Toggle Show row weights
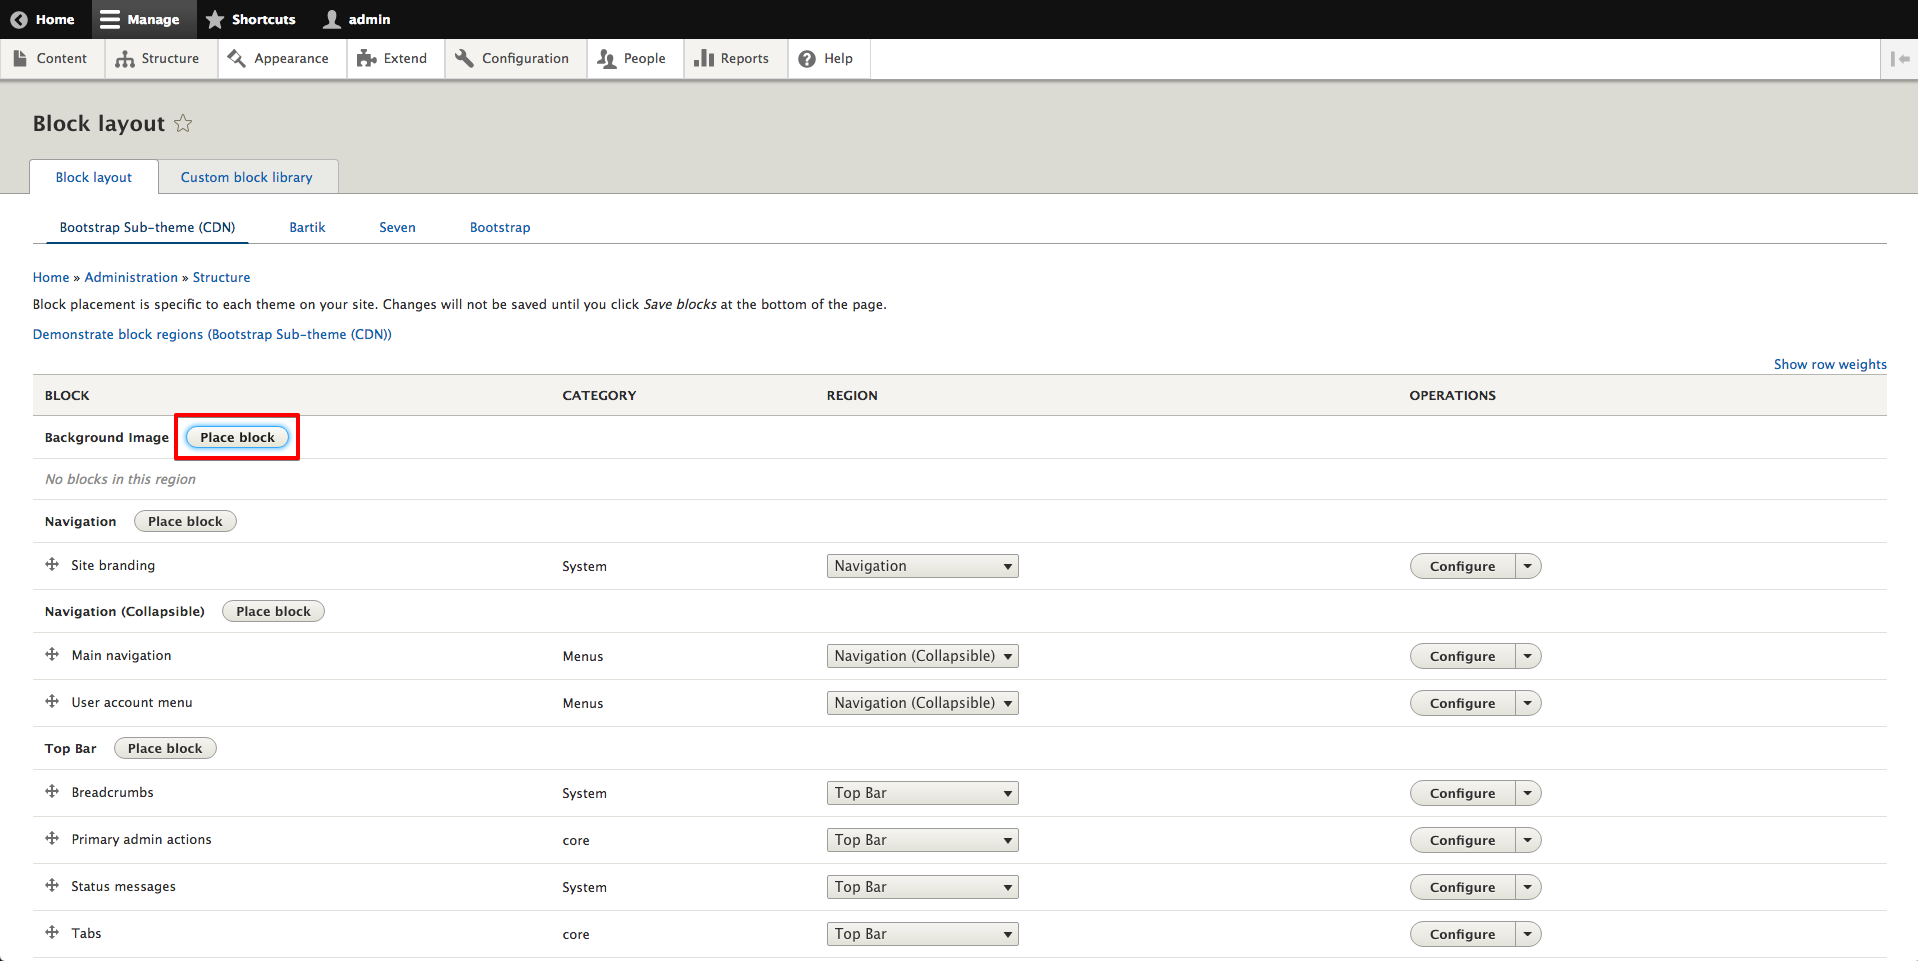Image resolution: width=1918 pixels, height=961 pixels. click(x=1829, y=365)
